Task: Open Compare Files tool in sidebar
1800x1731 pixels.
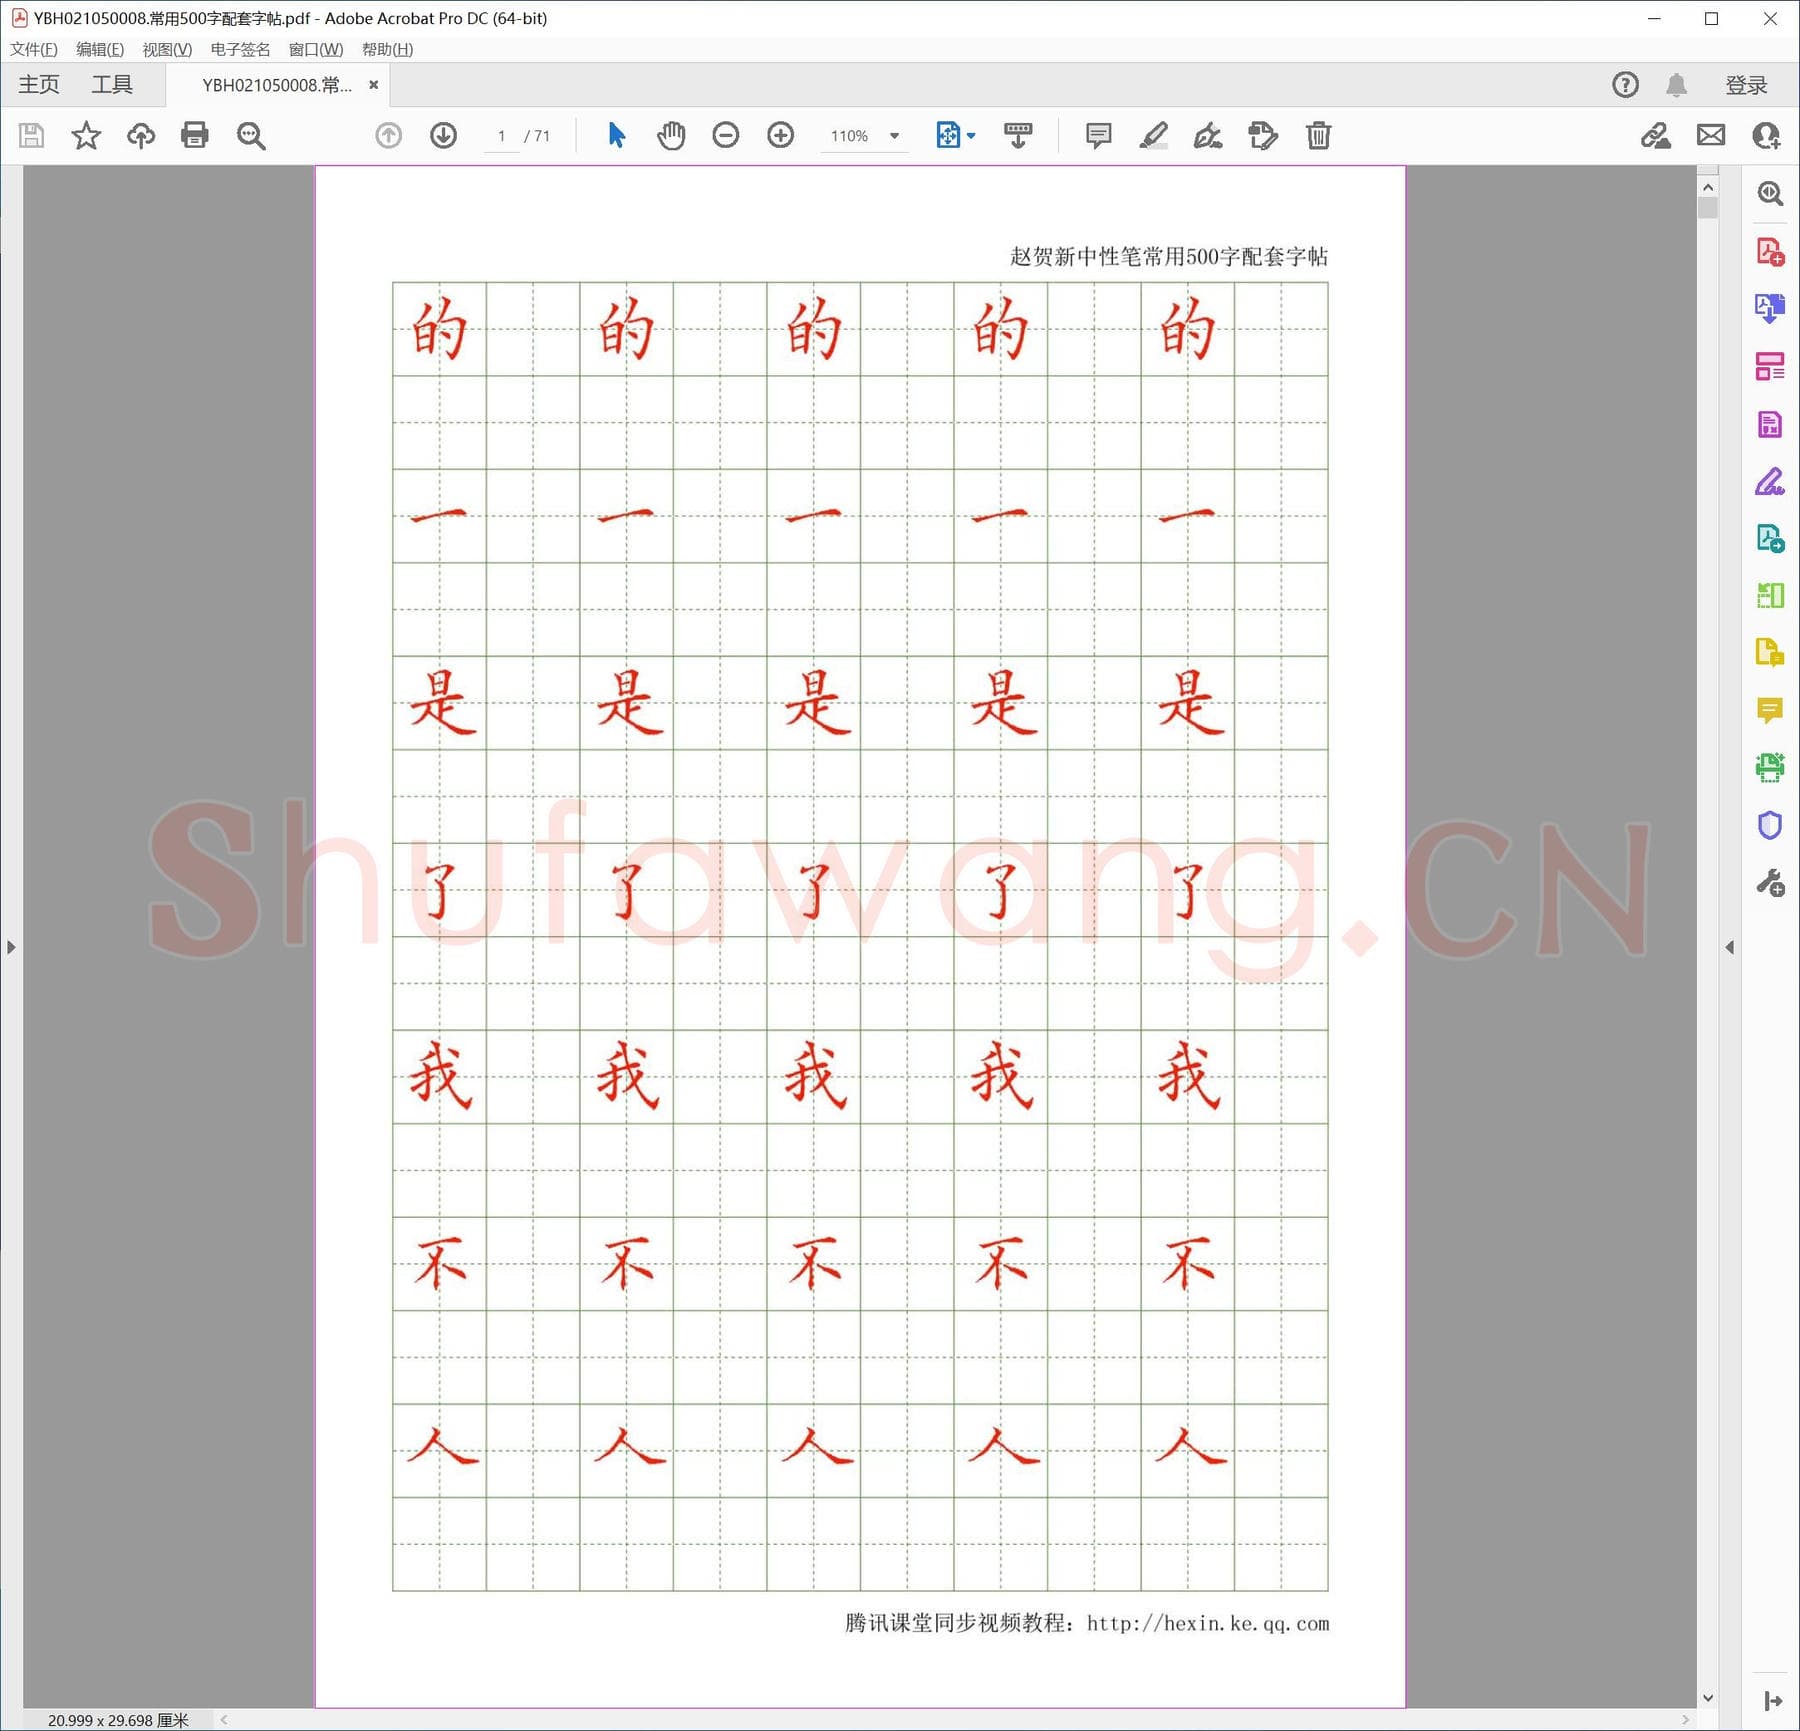Action: 1770,596
